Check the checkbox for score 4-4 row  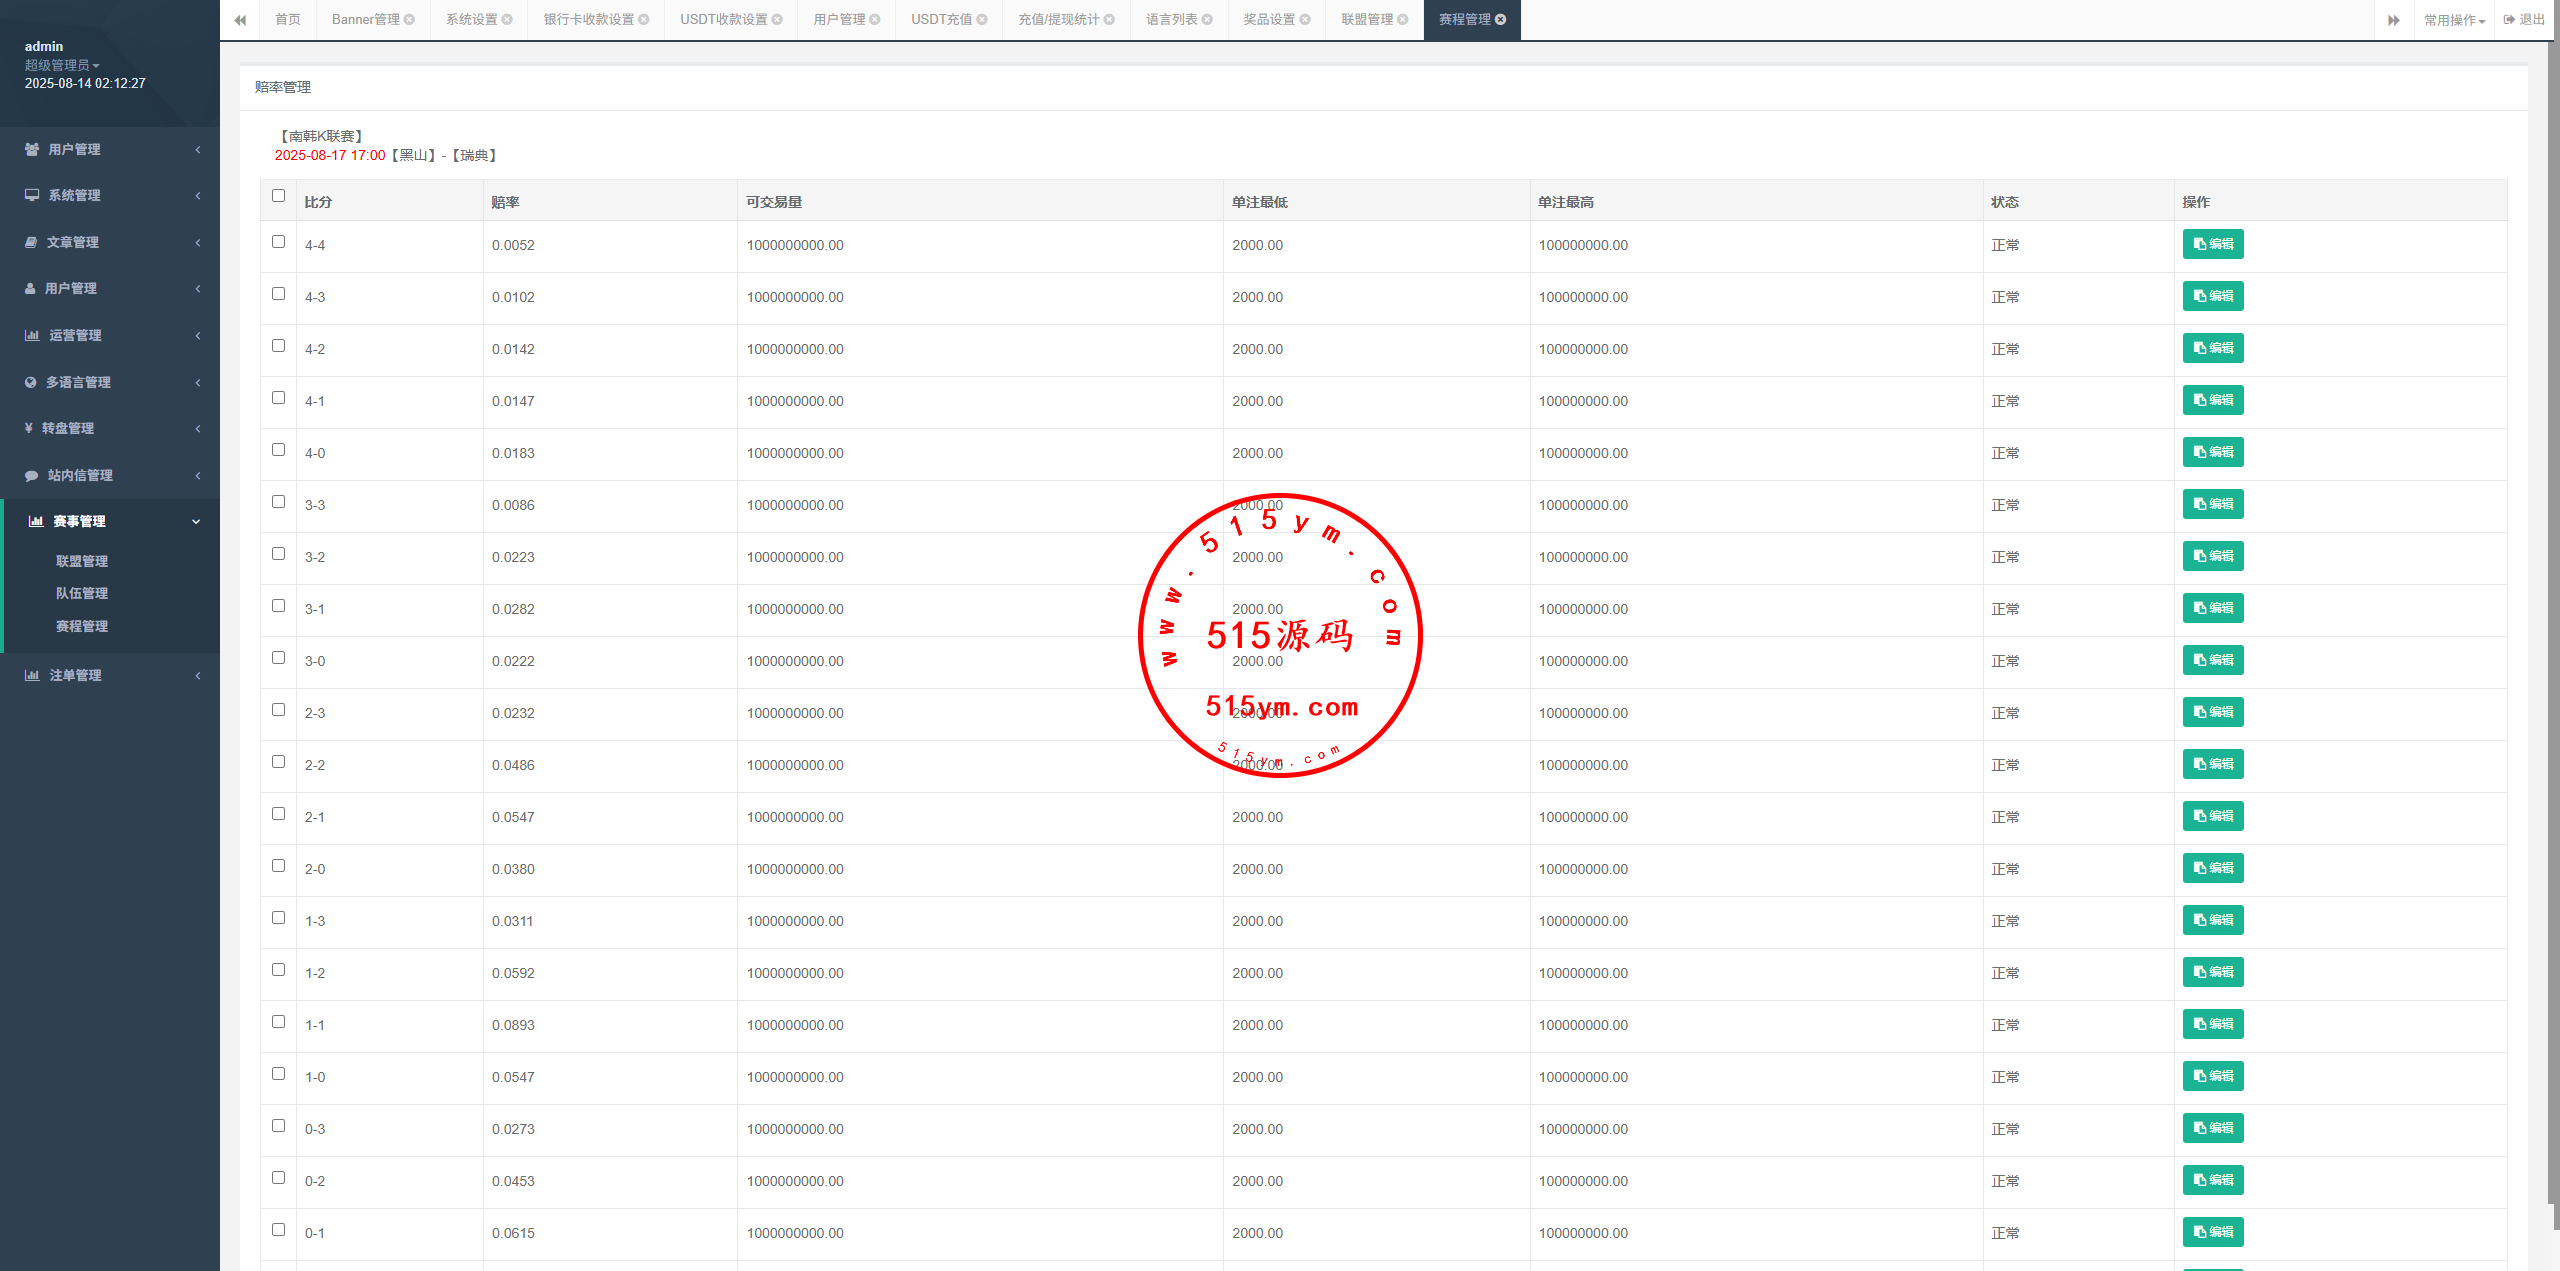pos(278,242)
